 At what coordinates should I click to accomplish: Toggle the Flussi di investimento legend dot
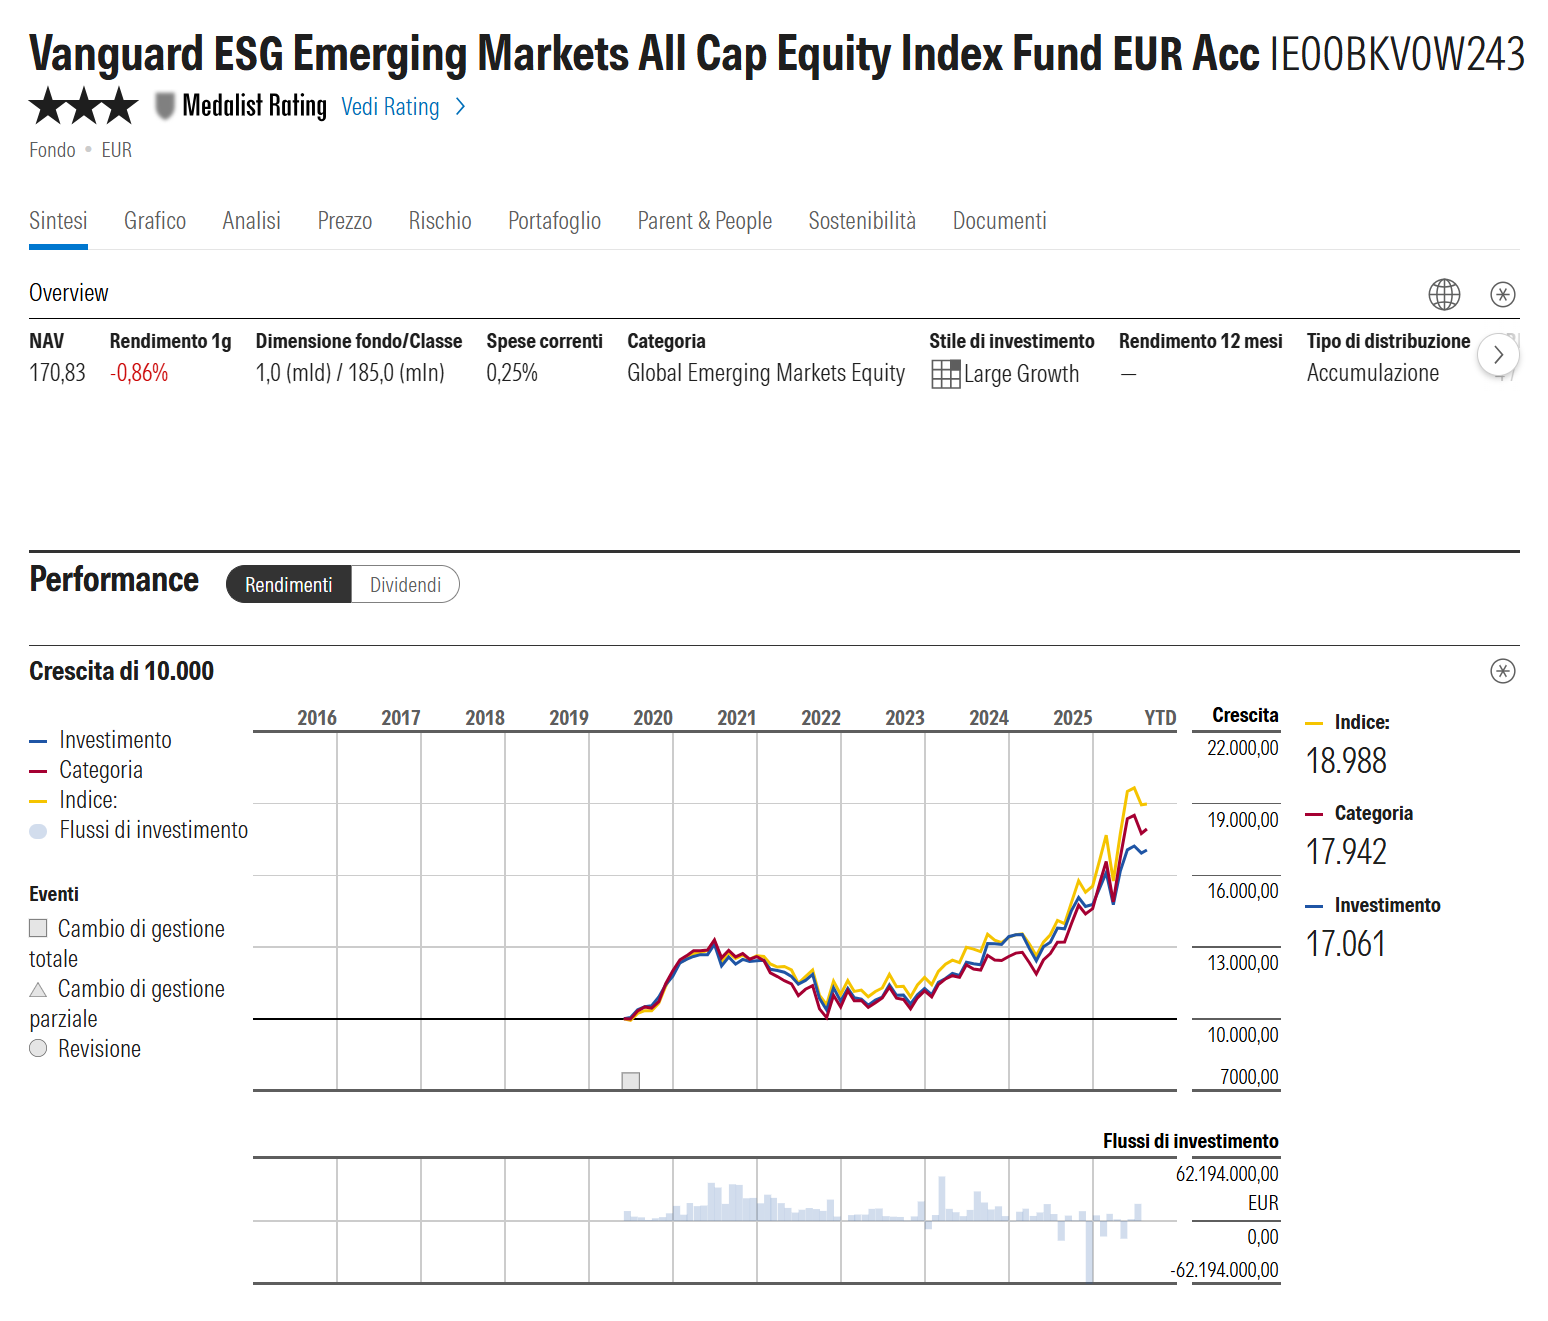[x=38, y=831]
